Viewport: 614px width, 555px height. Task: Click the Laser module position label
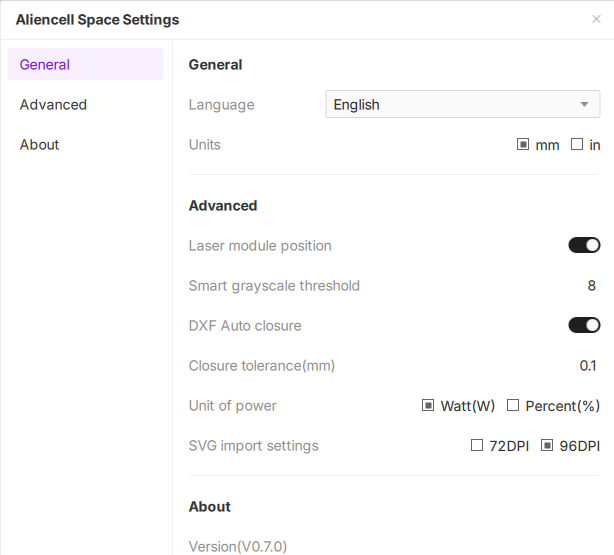[260, 245]
